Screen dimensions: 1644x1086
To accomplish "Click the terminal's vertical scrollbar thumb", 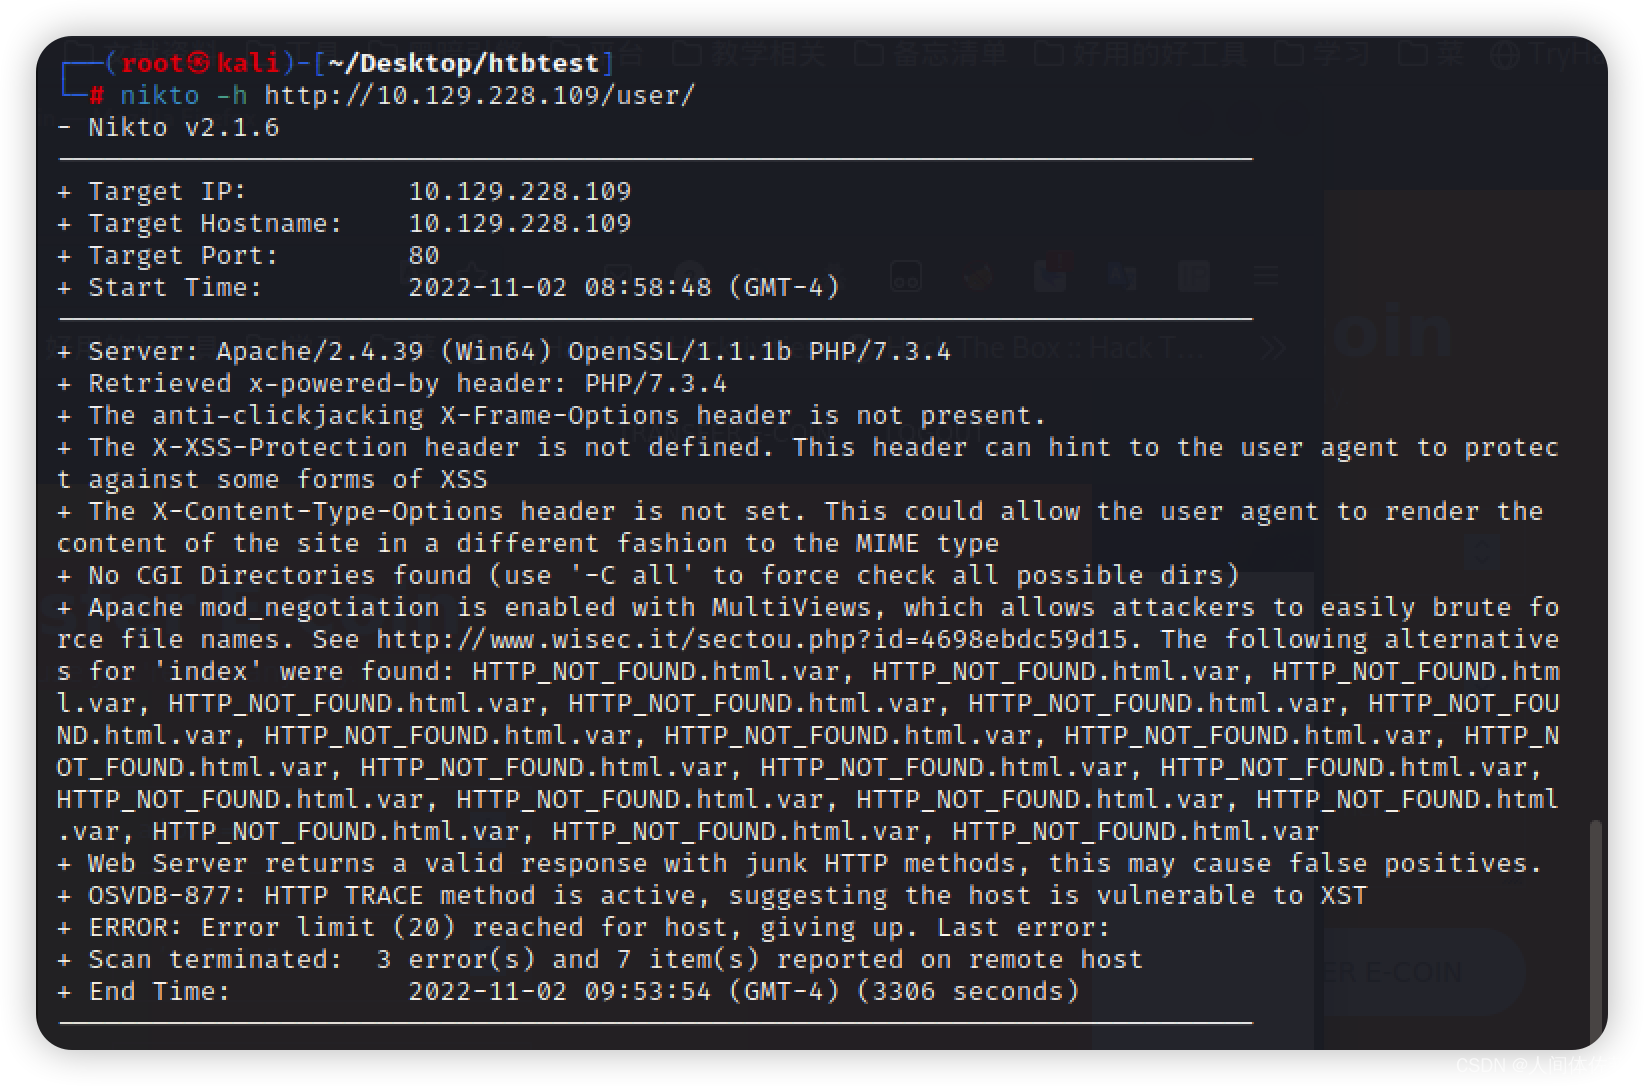I will pyautogui.click(x=1596, y=930).
